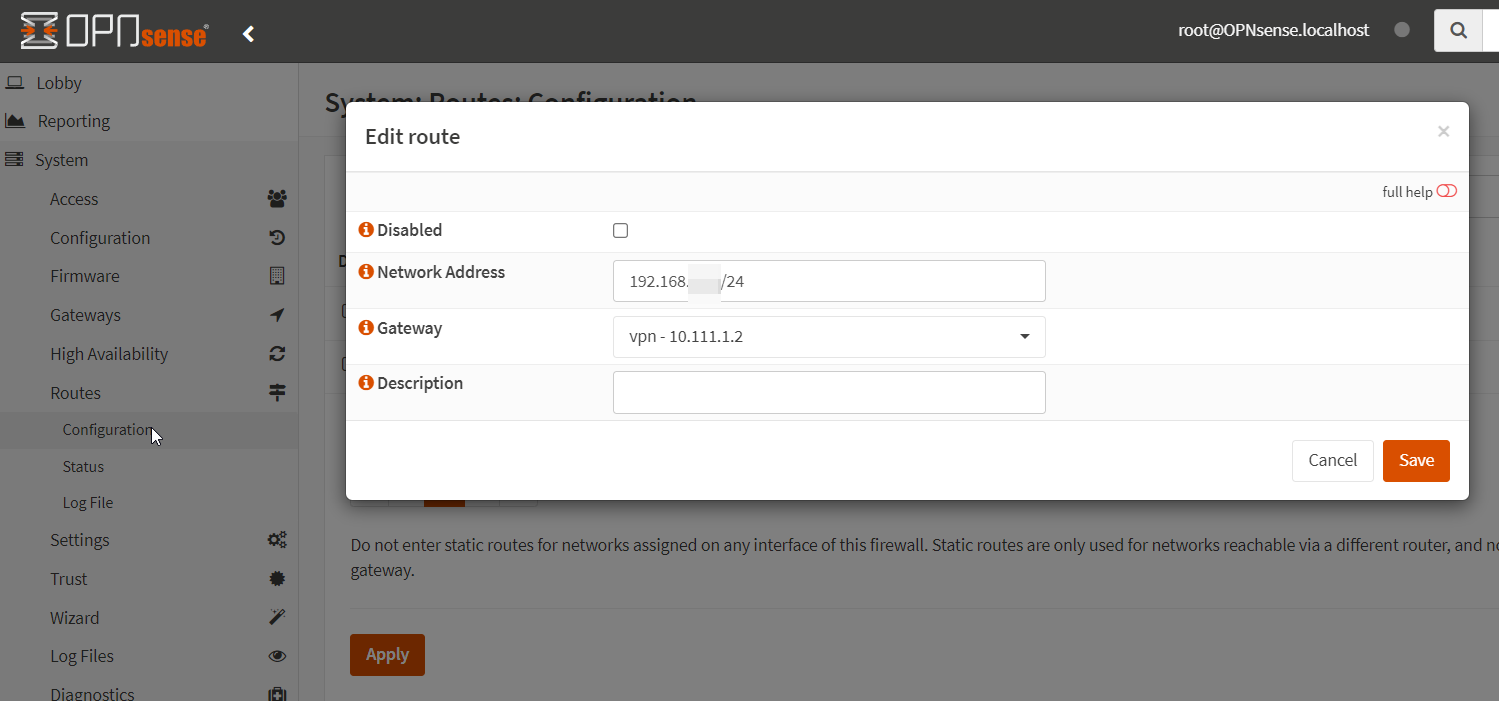Click the info icon next to Gateway

365,327
